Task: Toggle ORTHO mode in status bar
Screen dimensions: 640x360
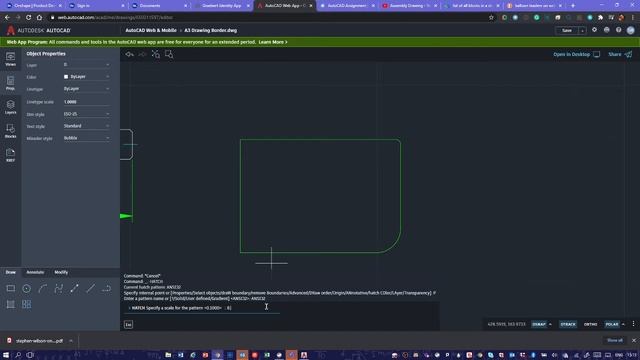Action: click(590, 324)
